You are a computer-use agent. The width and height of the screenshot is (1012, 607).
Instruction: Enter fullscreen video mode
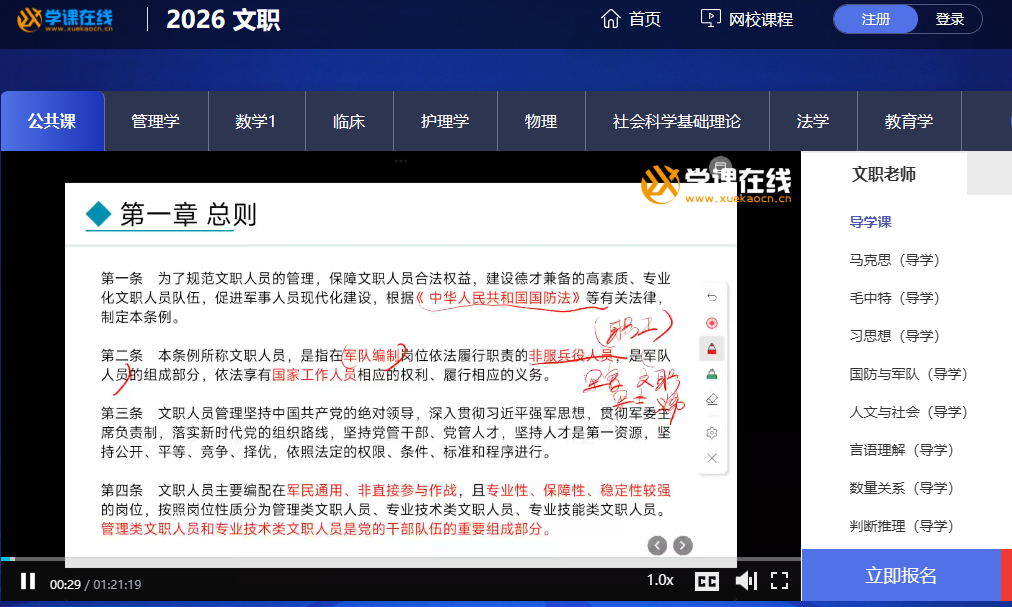pos(780,581)
